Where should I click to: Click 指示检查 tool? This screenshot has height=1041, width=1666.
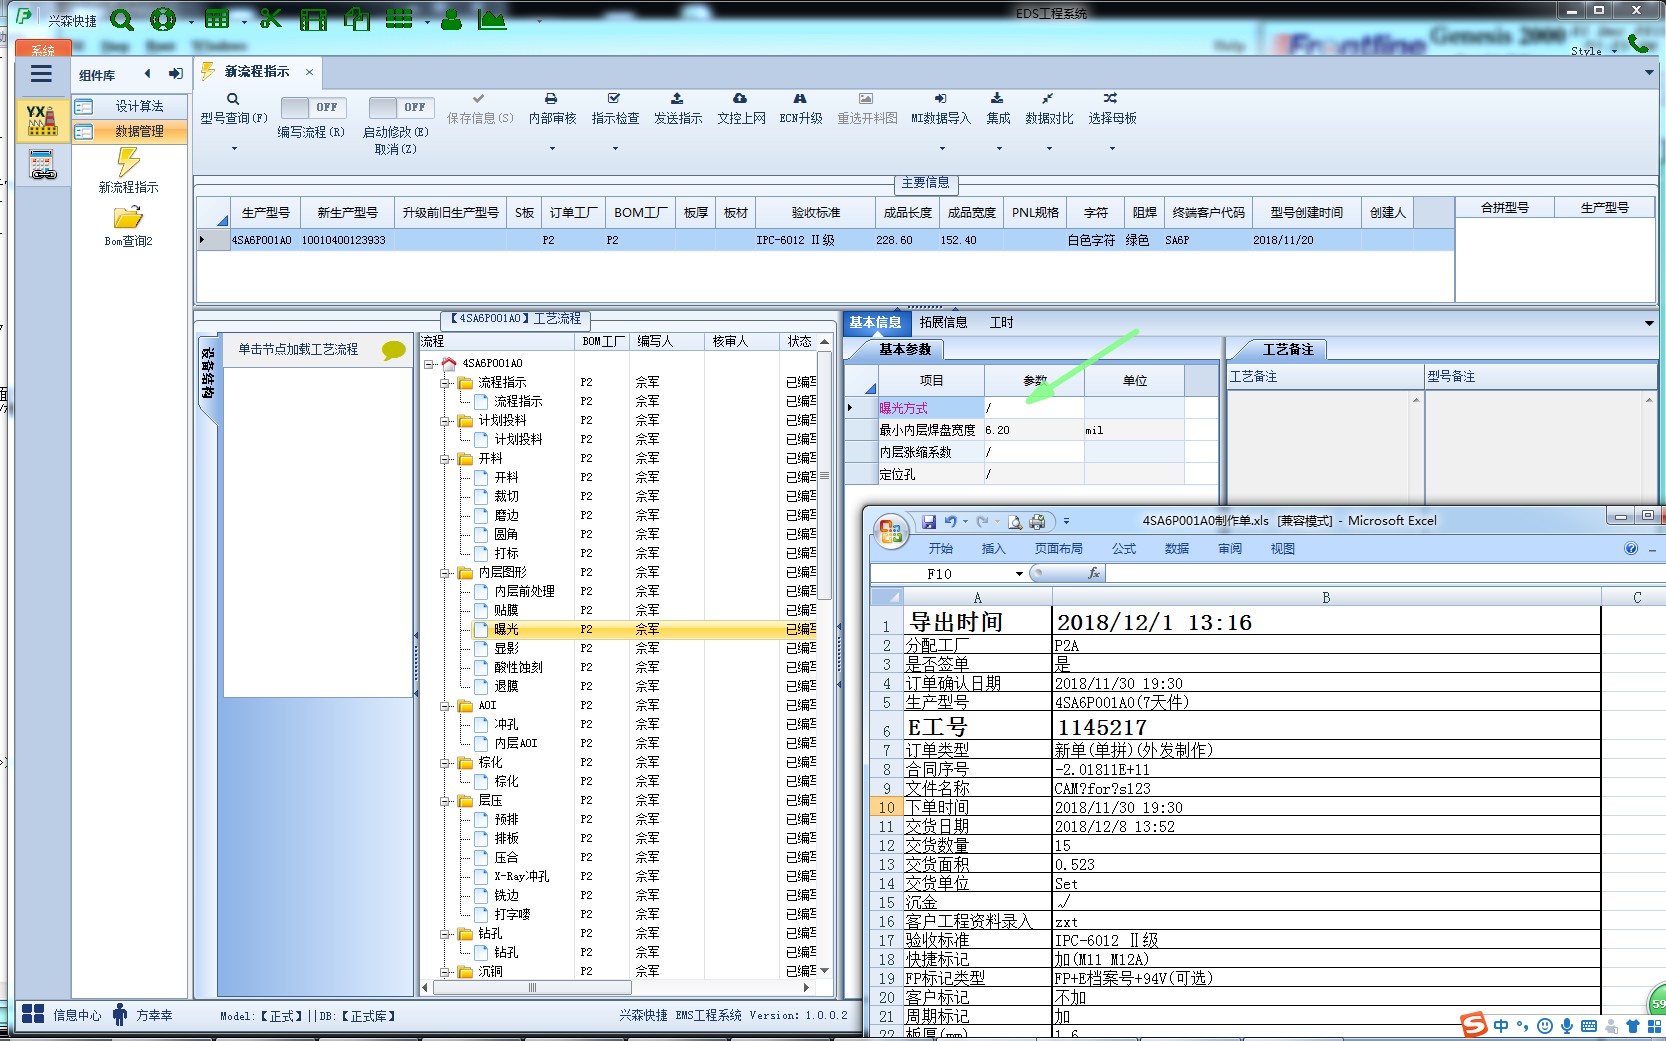point(615,108)
